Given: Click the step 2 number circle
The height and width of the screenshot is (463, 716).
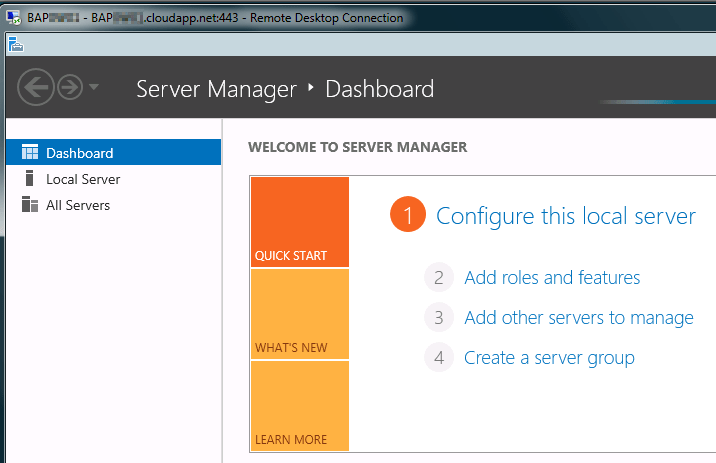Looking at the screenshot, I should pyautogui.click(x=439, y=277).
